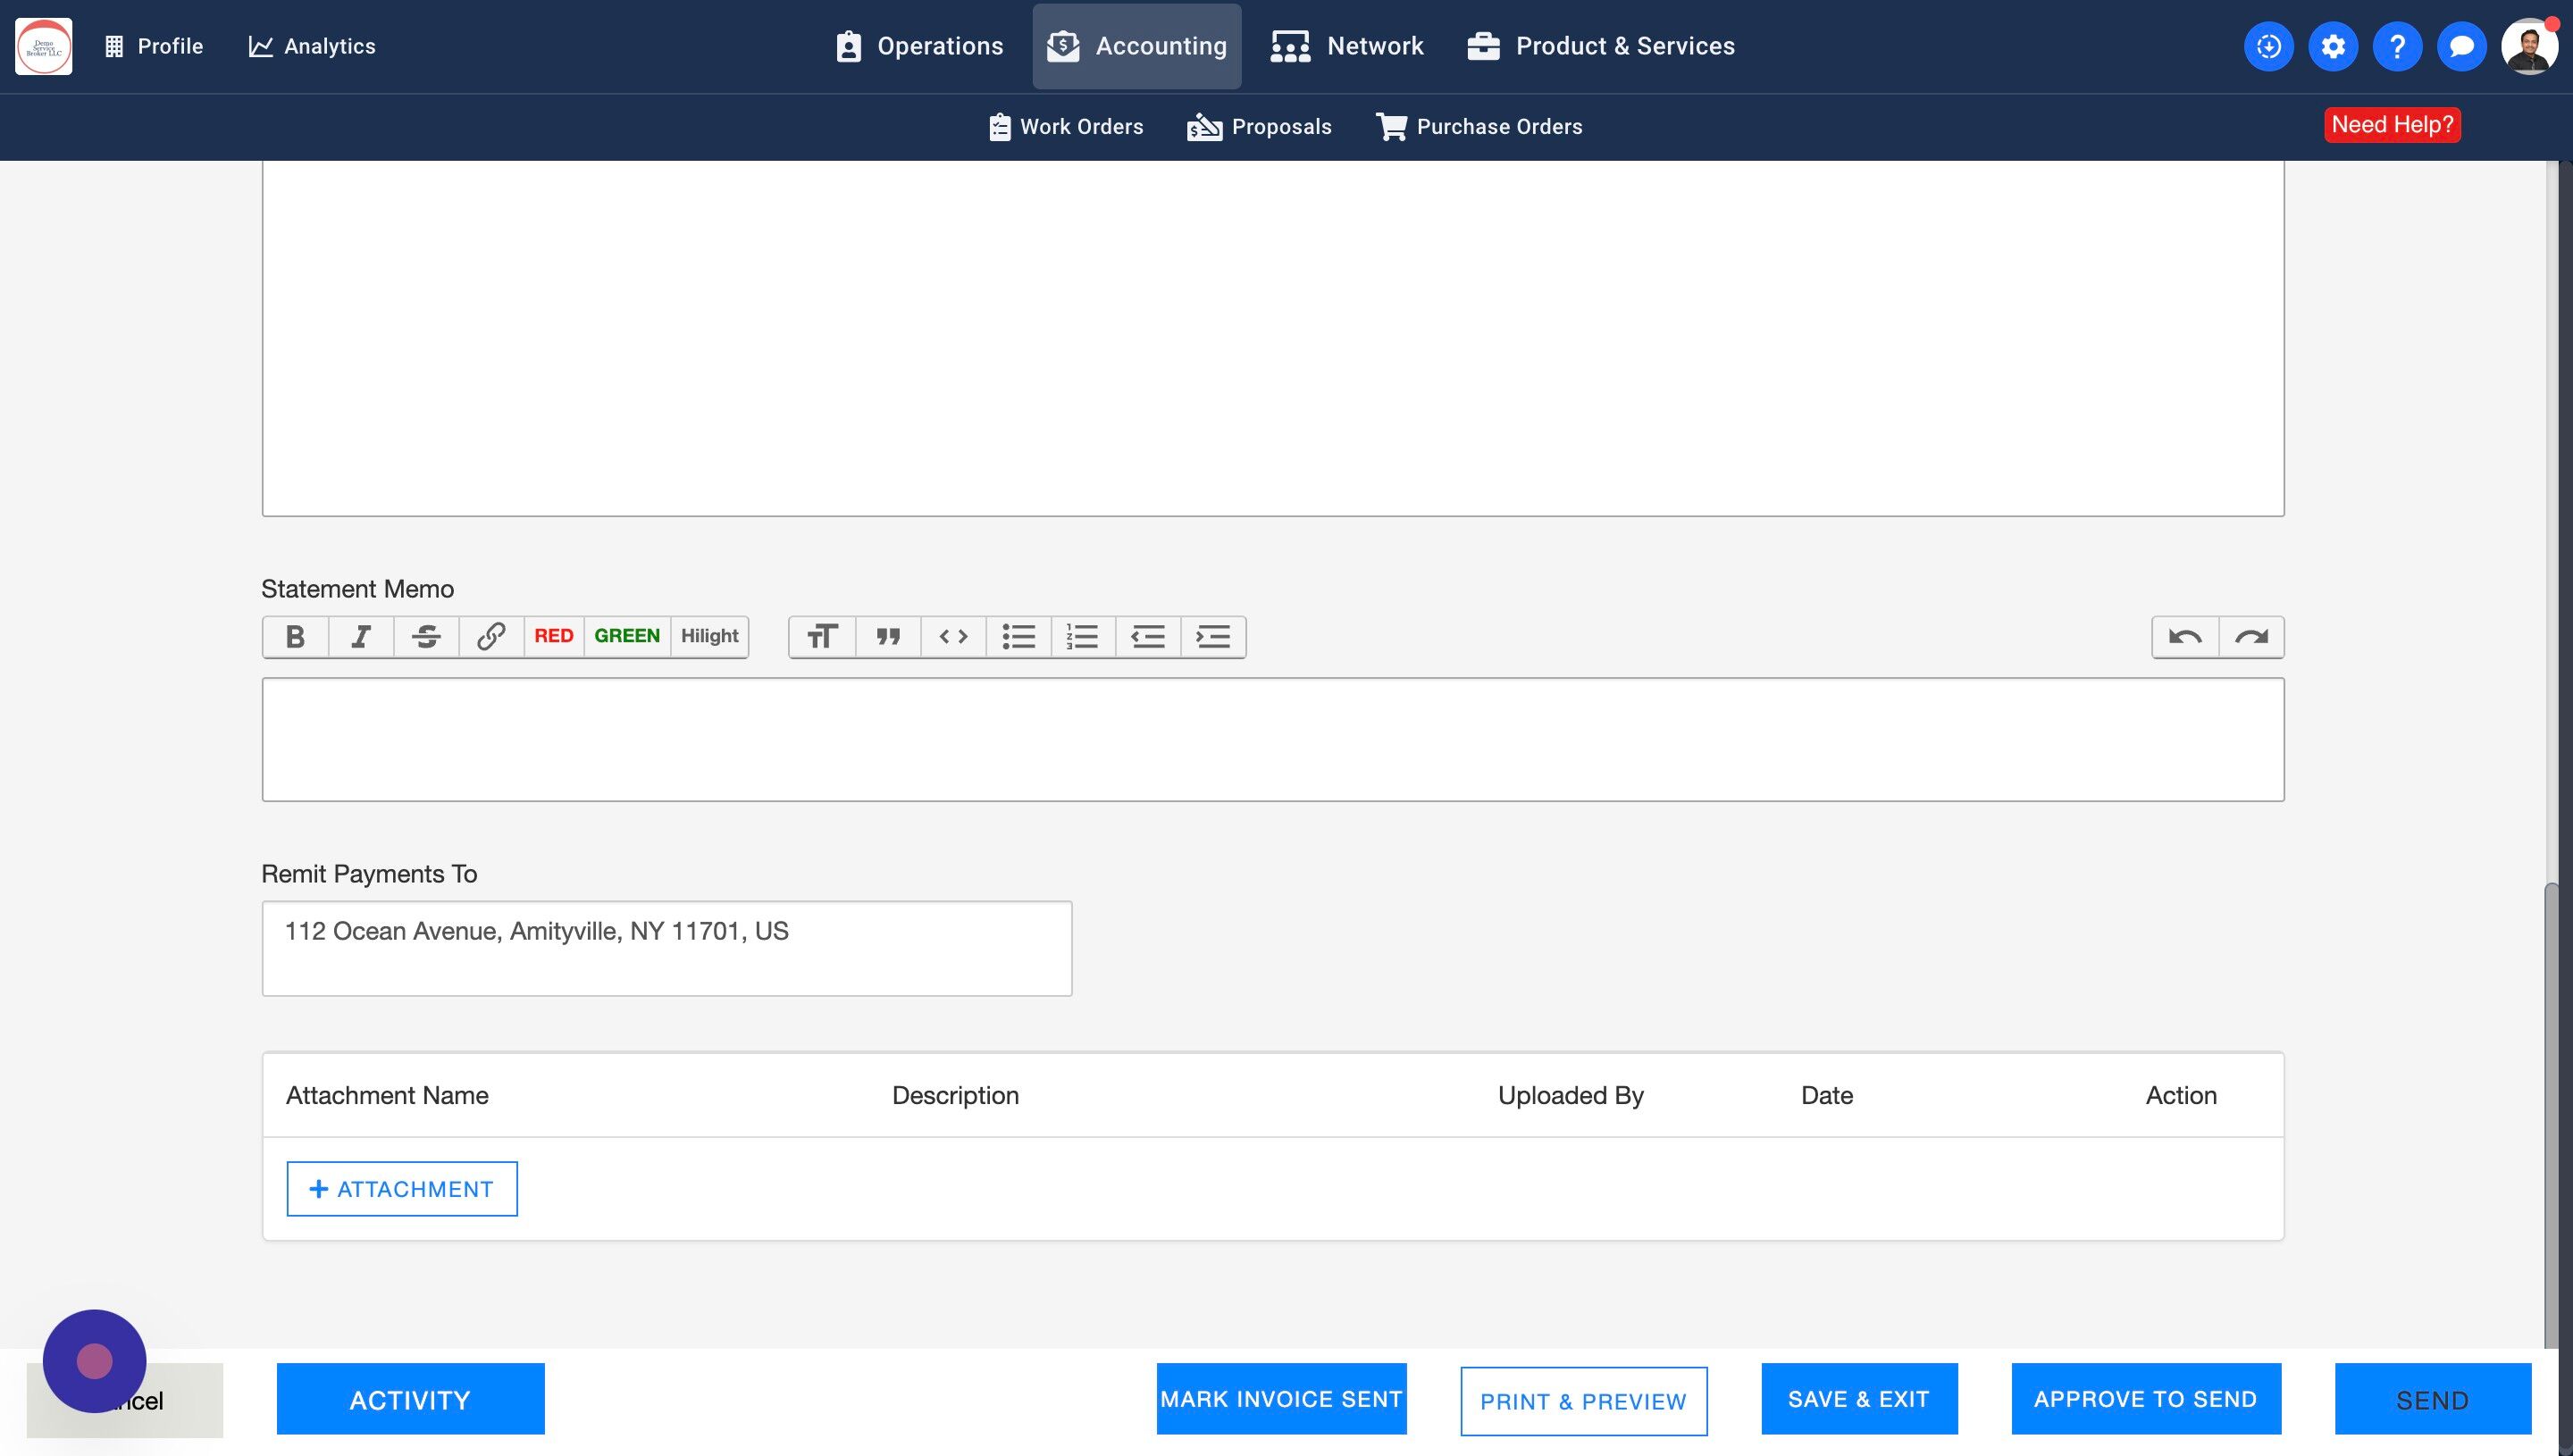Undo last memo edit
This screenshot has height=1456, width=2573.
[x=2185, y=637]
